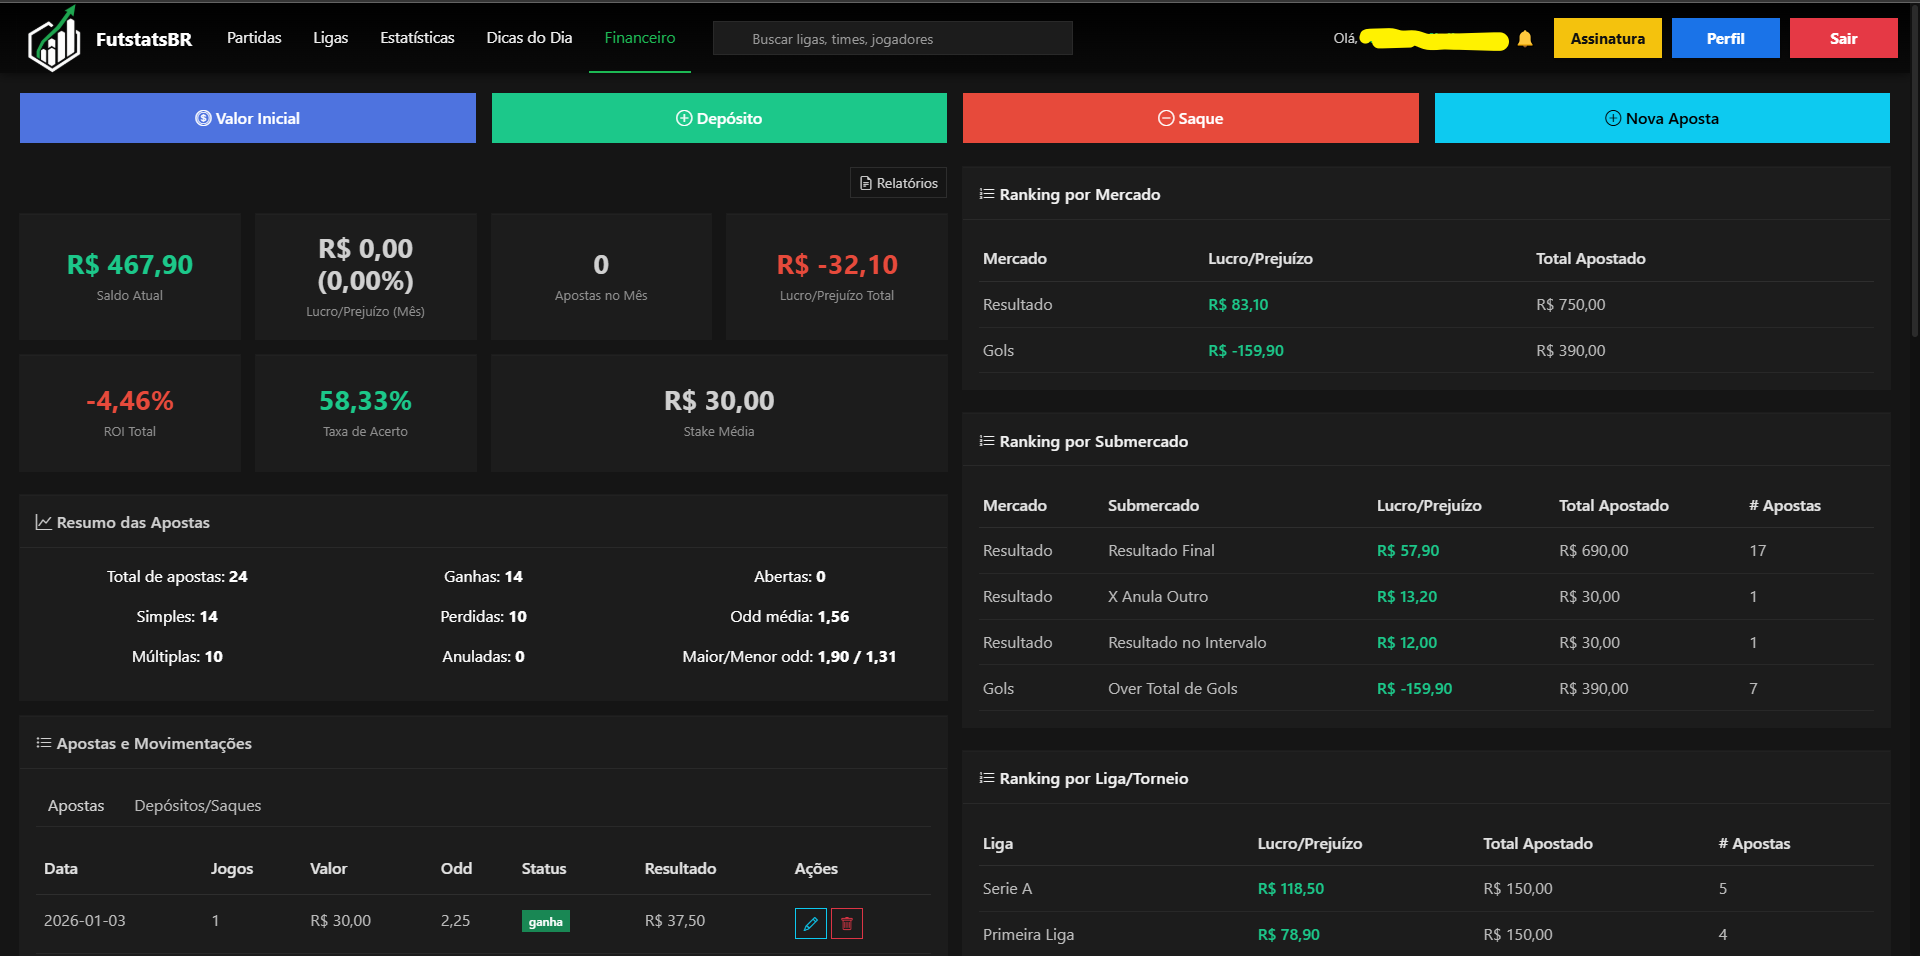Click the ganha status badge
This screenshot has width=1920, height=956.
[546, 921]
